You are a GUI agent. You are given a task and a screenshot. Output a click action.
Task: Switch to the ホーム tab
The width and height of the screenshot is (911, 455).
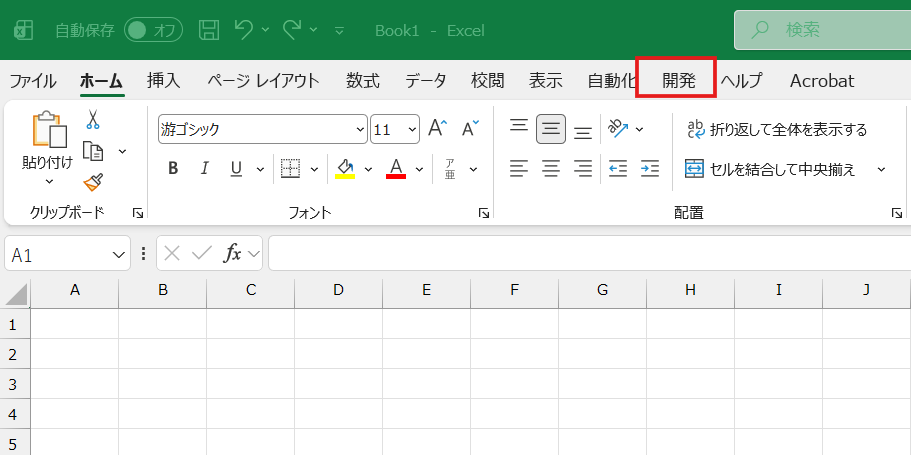click(x=102, y=81)
